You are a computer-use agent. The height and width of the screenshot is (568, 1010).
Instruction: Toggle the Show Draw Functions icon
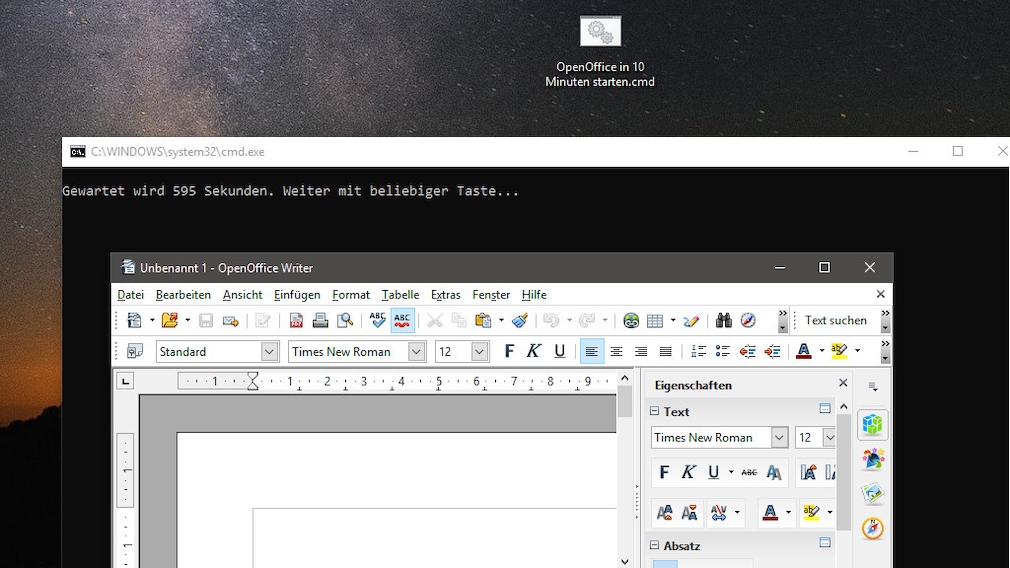pyautogui.click(x=691, y=320)
